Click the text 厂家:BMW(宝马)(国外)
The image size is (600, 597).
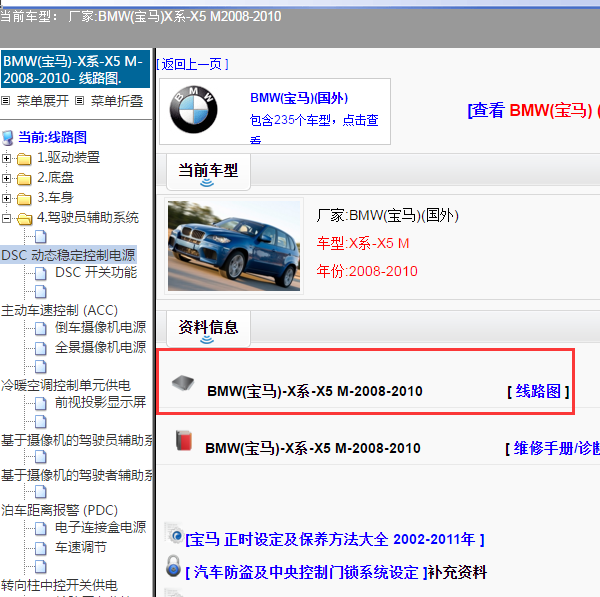point(388,215)
